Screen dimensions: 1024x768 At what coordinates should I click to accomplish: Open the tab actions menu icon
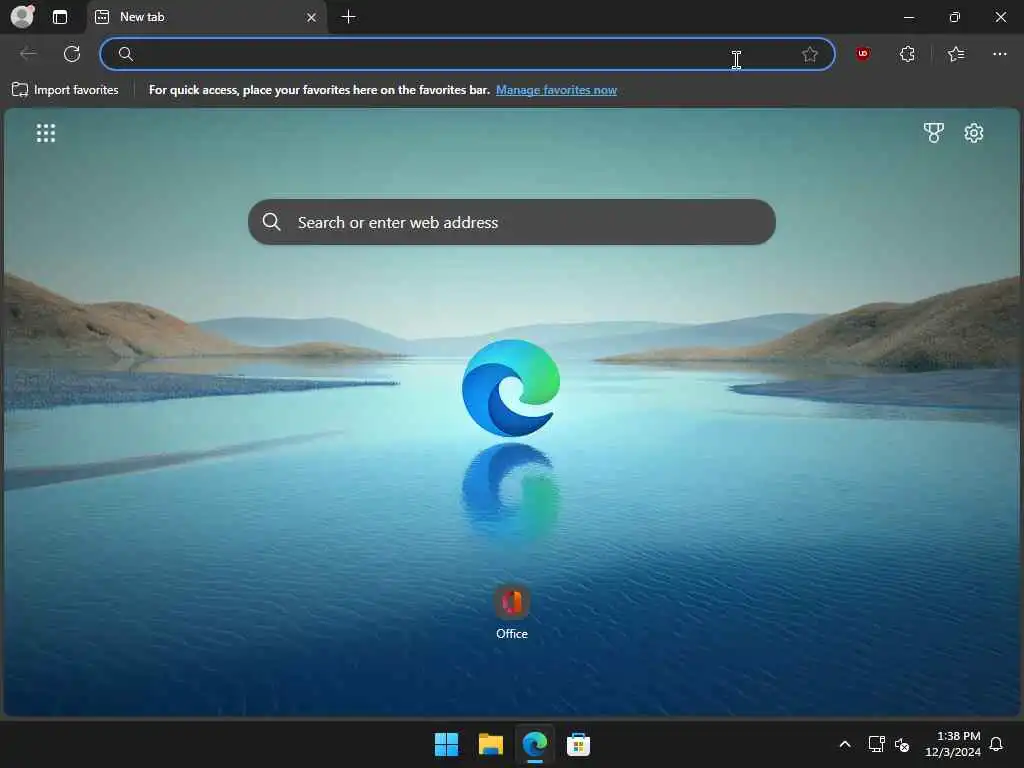tap(60, 17)
